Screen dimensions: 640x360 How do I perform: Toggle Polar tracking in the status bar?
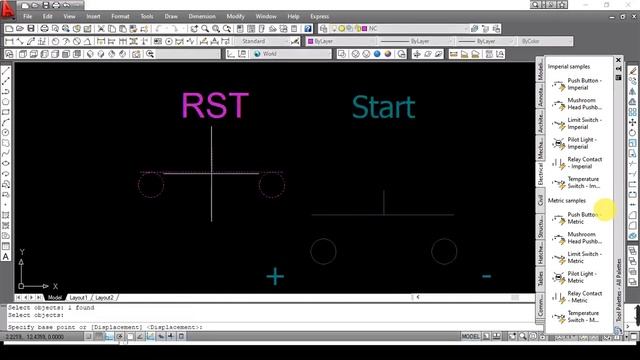[x=120, y=336]
